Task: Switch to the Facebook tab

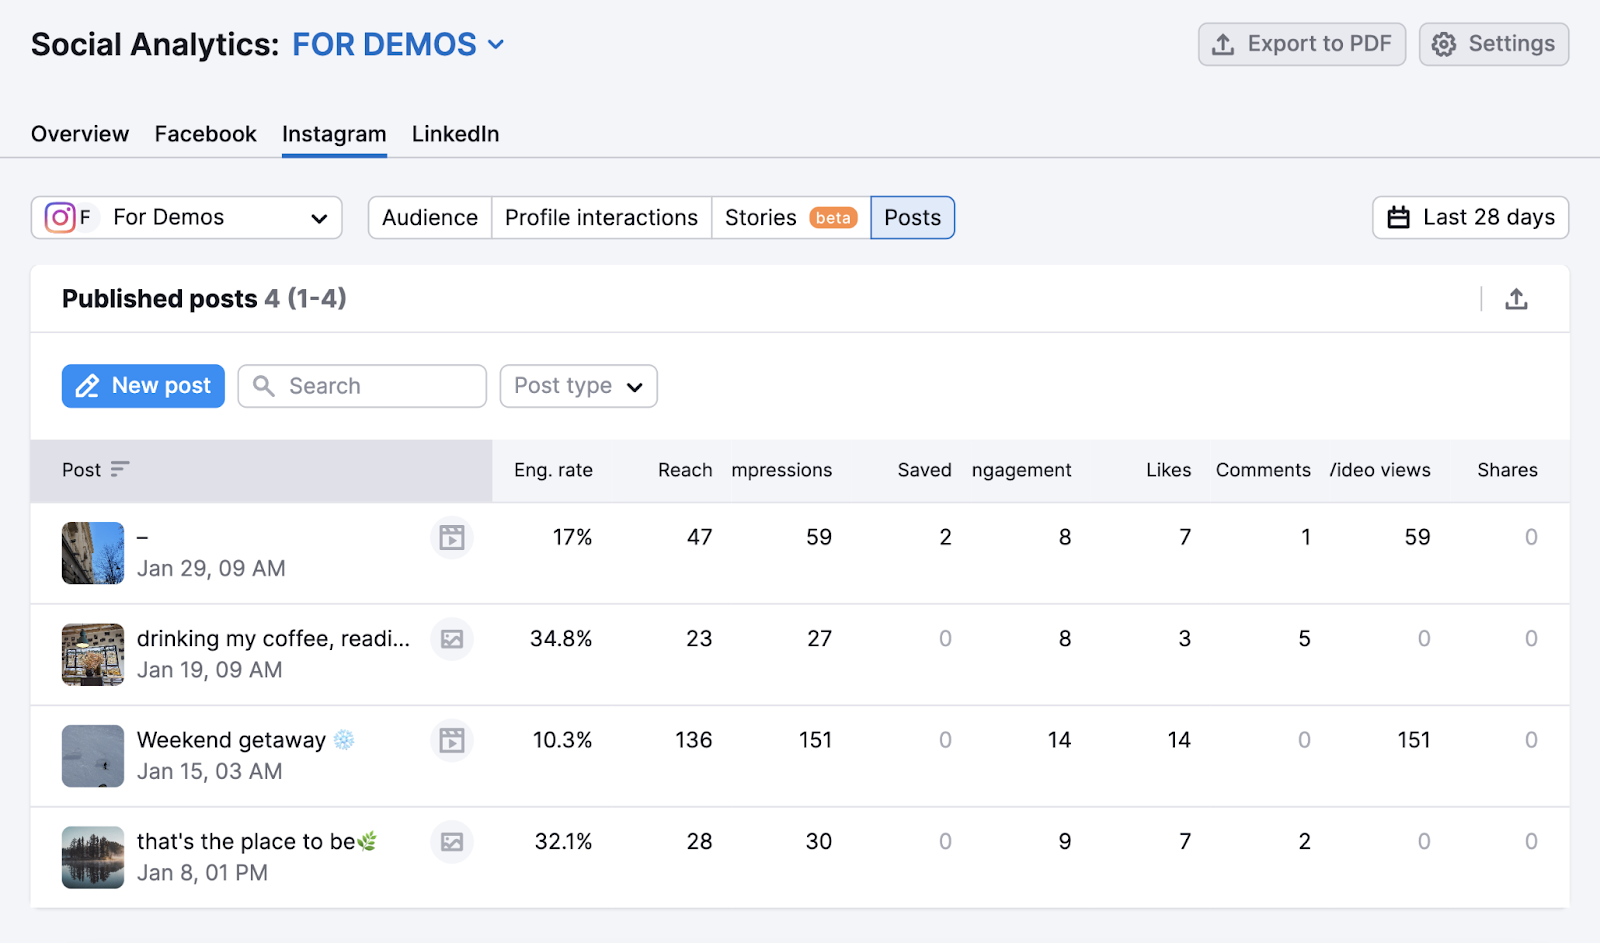Action: tap(205, 133)
